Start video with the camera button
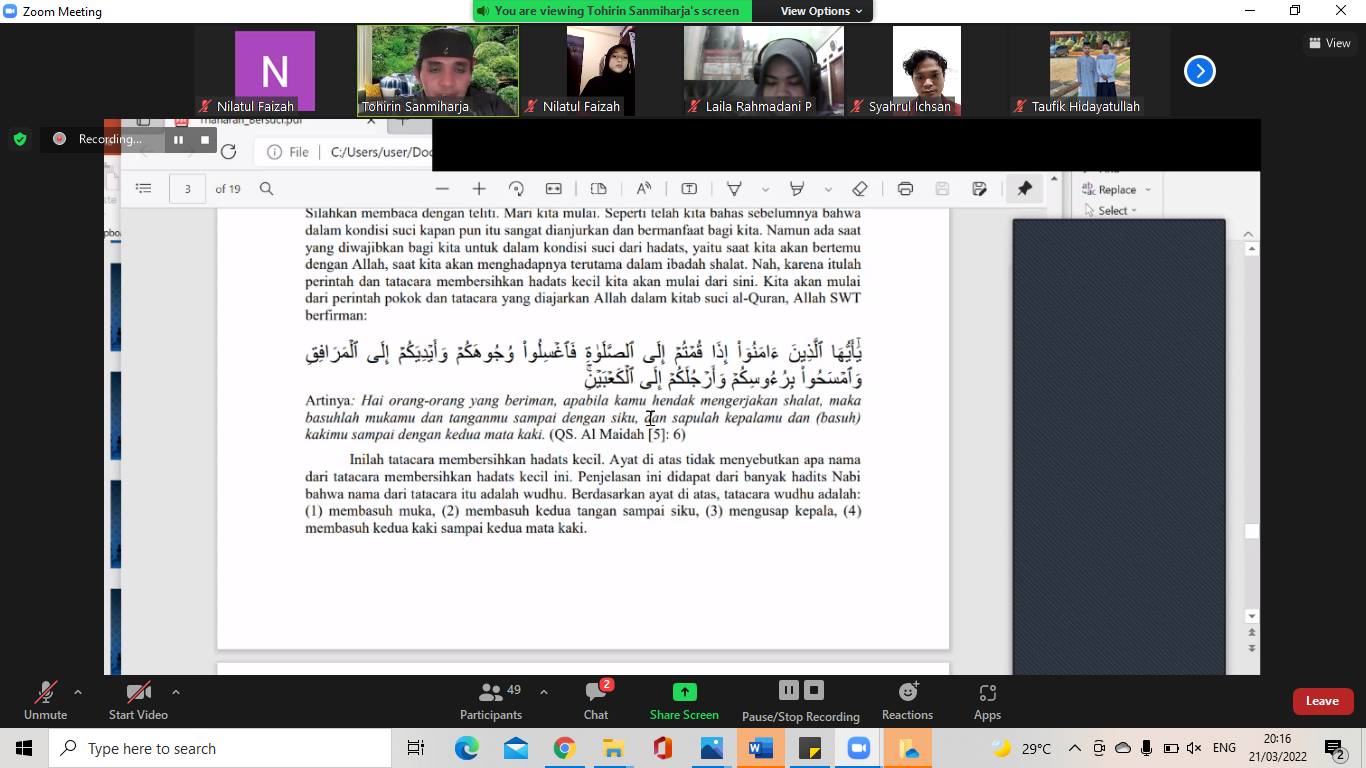This screenshot has width=1366, height=768. 138,699
